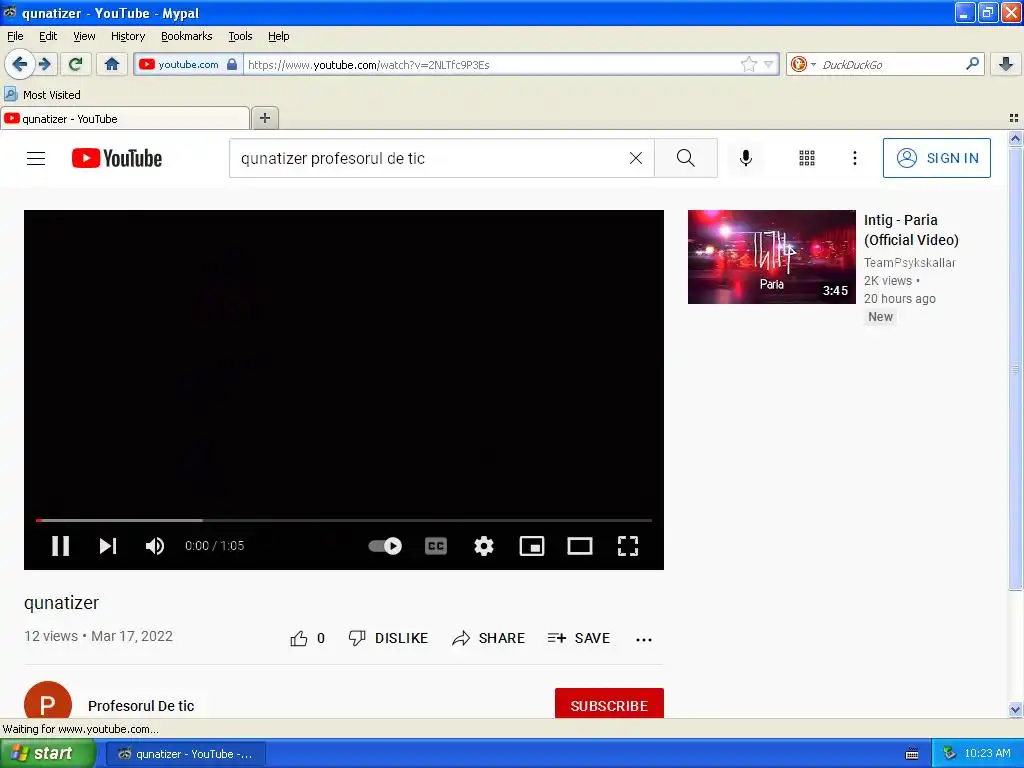Open the YouTube hamburger guide menu
Viewport: 1024px width, 768px height.
point(36,158)
